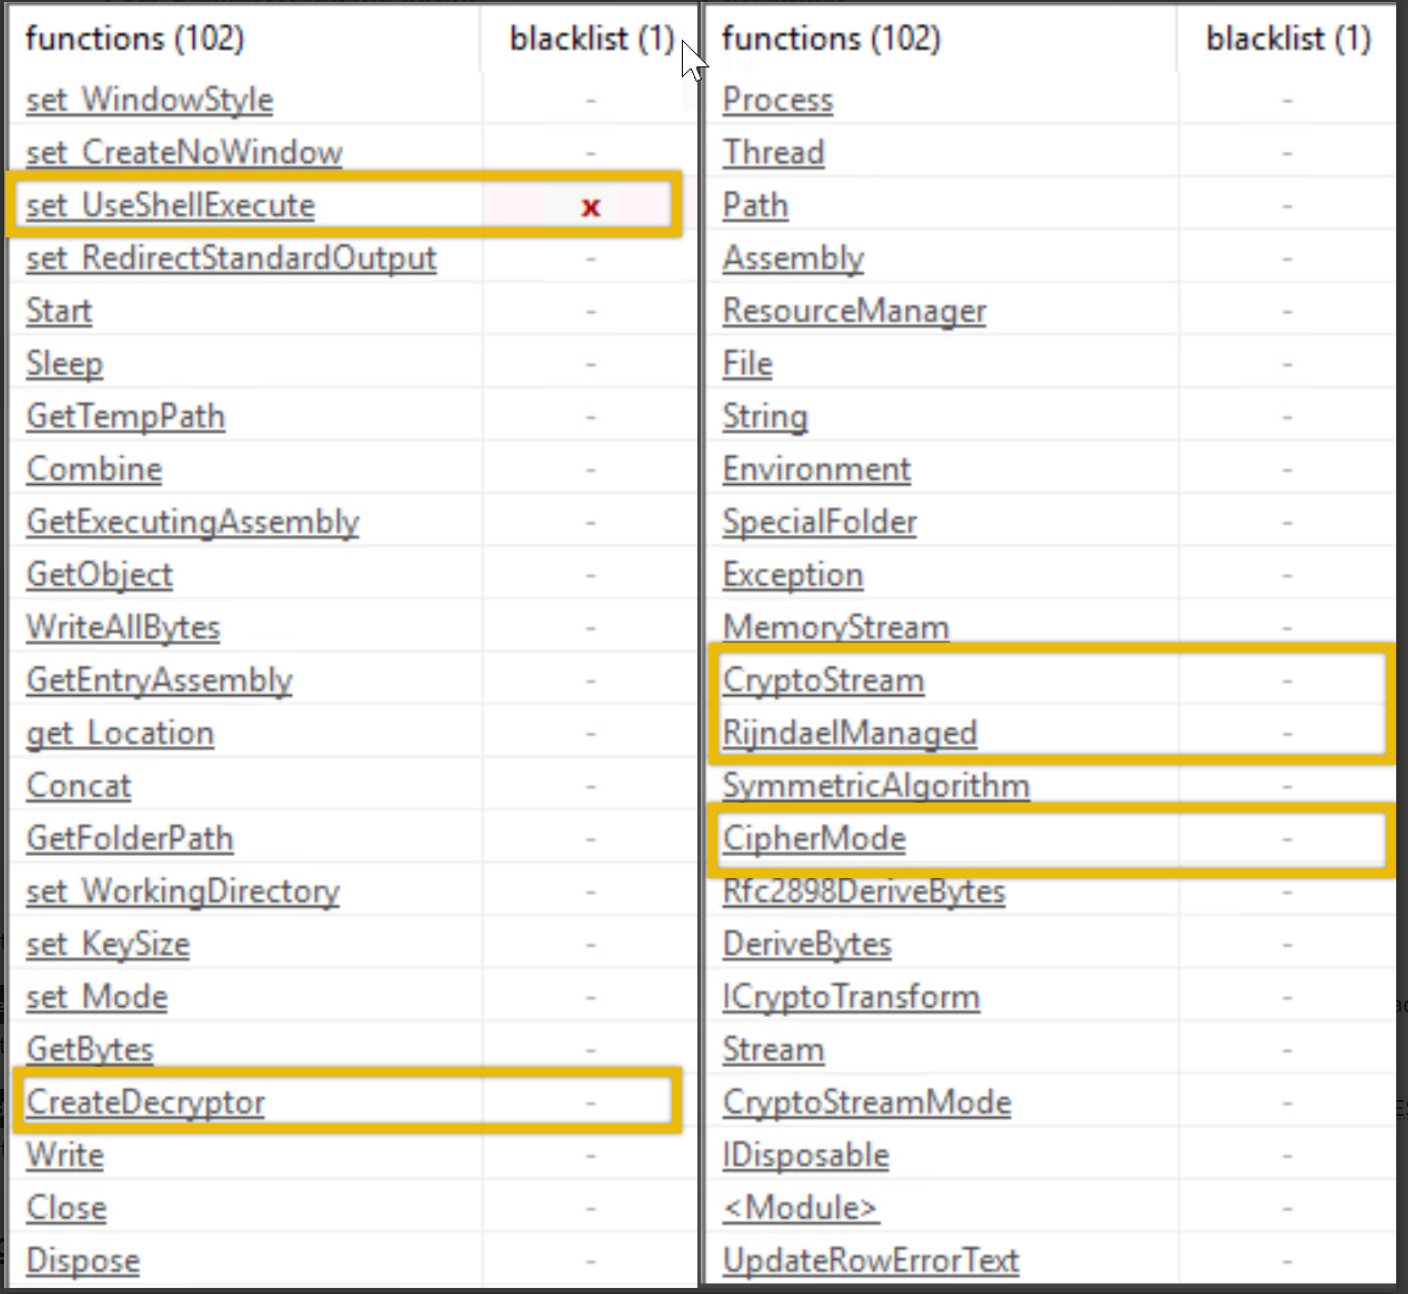Select the RijndaelManaged link
Viewport: 1408px width, 1294px height.
[x=849, y=733]
